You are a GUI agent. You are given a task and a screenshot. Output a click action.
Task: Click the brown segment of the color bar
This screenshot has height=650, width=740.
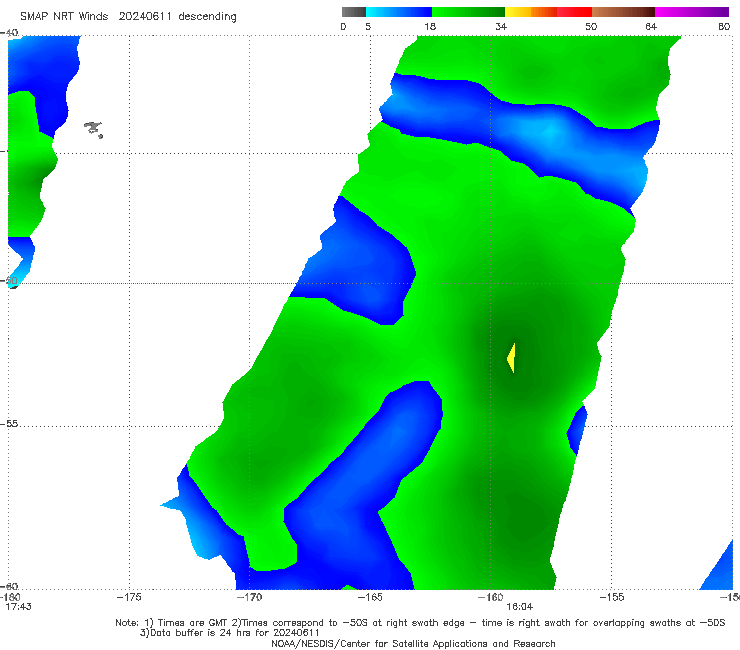click(x=623, y=12)
